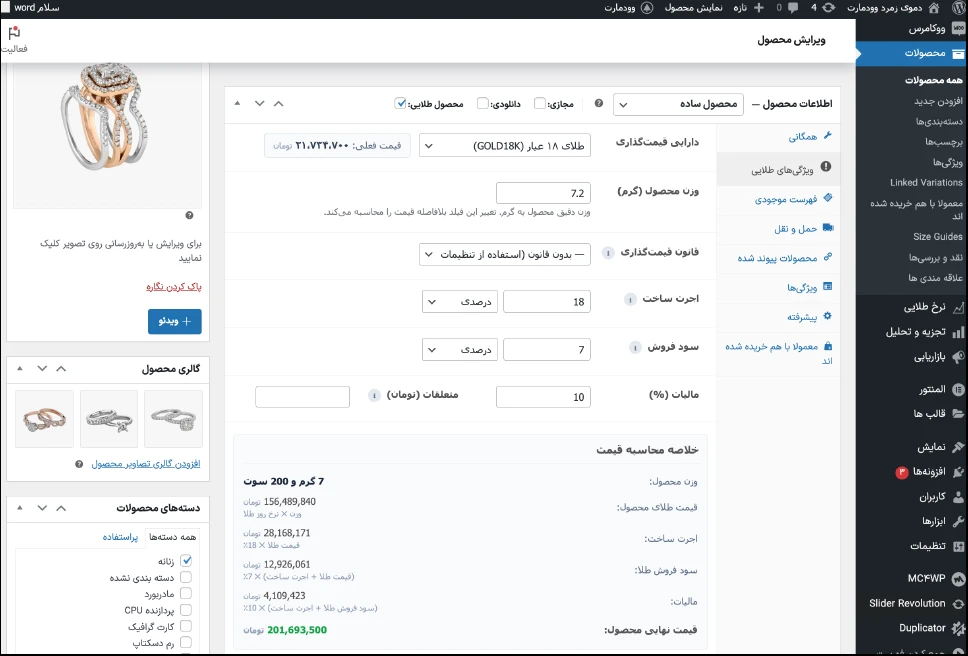Click the مالیات (%) tax input field
The image size is (968, 656).
coord(543,397)
